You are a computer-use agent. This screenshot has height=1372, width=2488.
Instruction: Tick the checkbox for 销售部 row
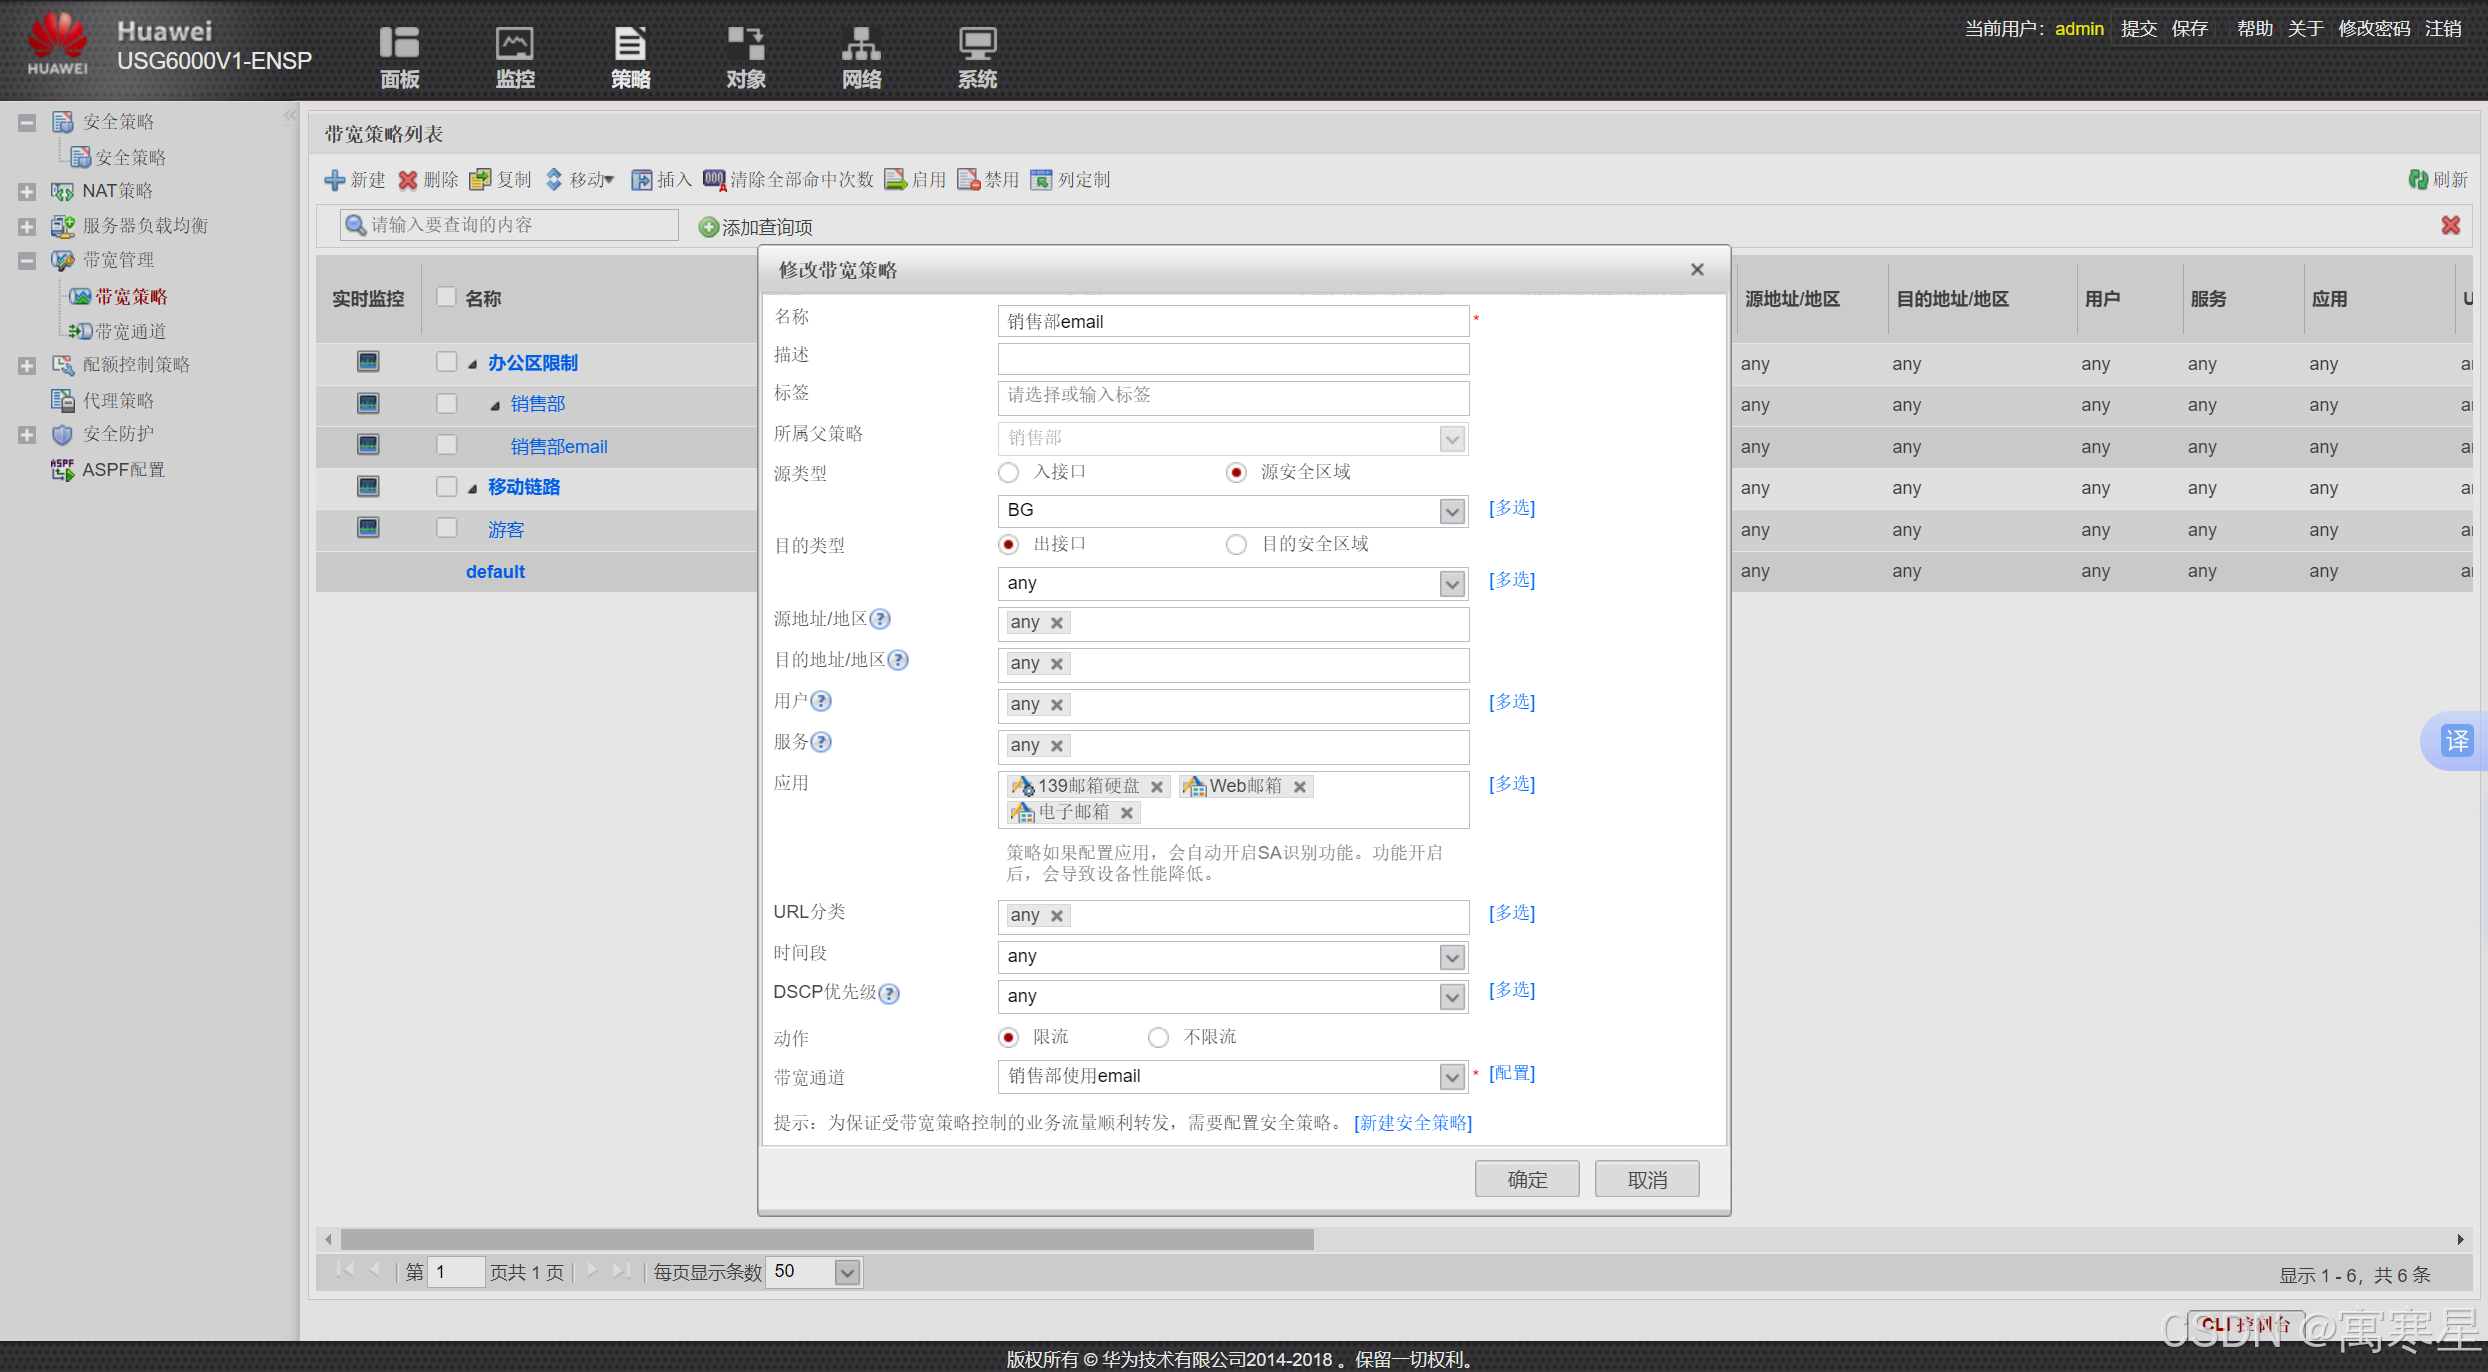click(446, 403)
